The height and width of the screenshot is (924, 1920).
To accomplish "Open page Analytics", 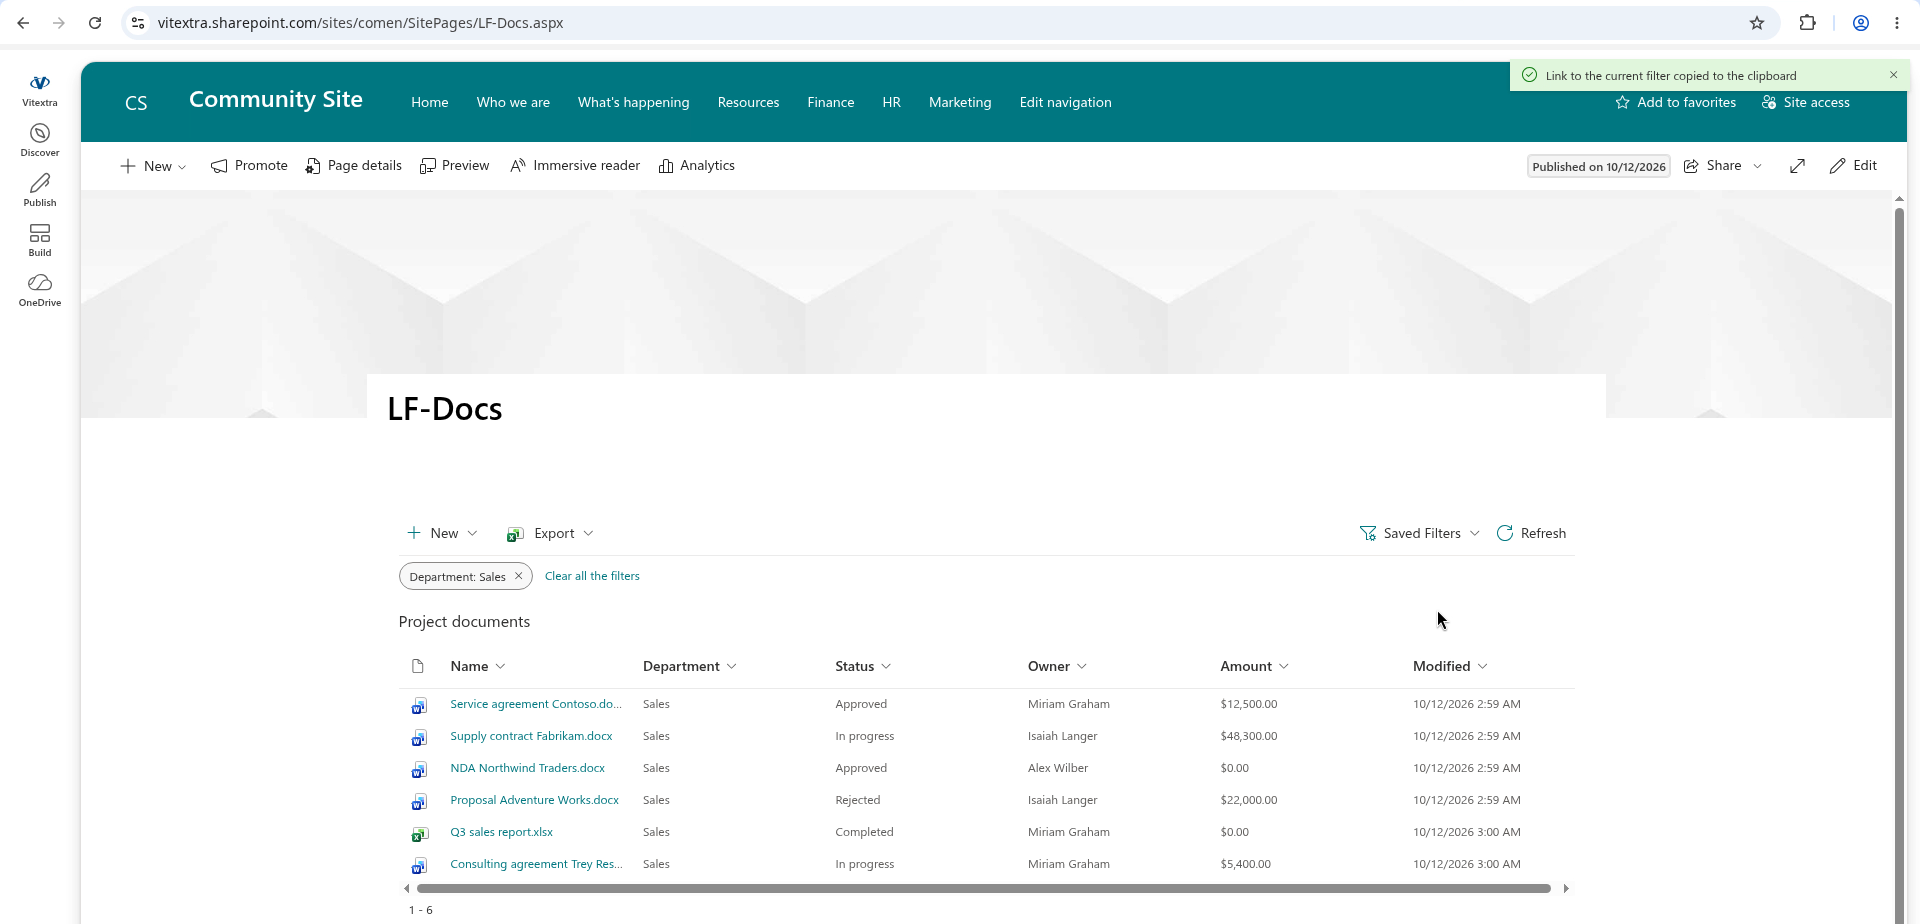I will pos(697,166).
